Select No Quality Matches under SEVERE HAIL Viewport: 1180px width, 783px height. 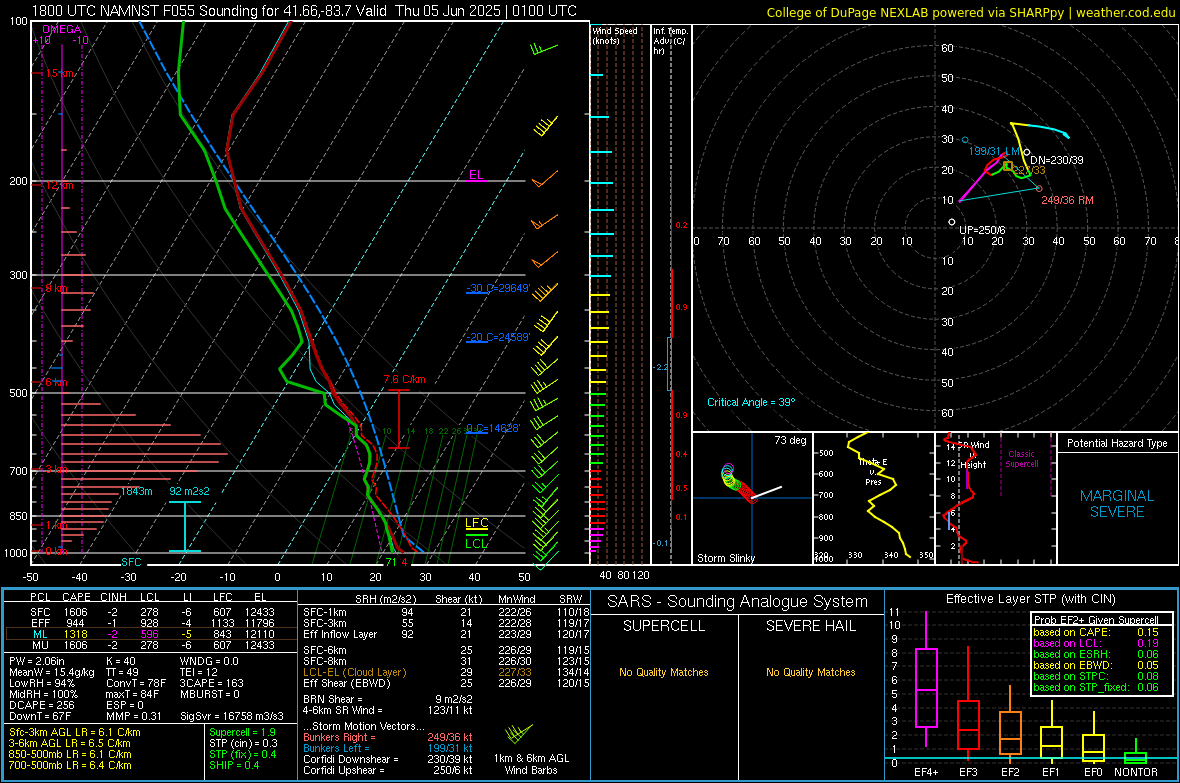[810, 672]
